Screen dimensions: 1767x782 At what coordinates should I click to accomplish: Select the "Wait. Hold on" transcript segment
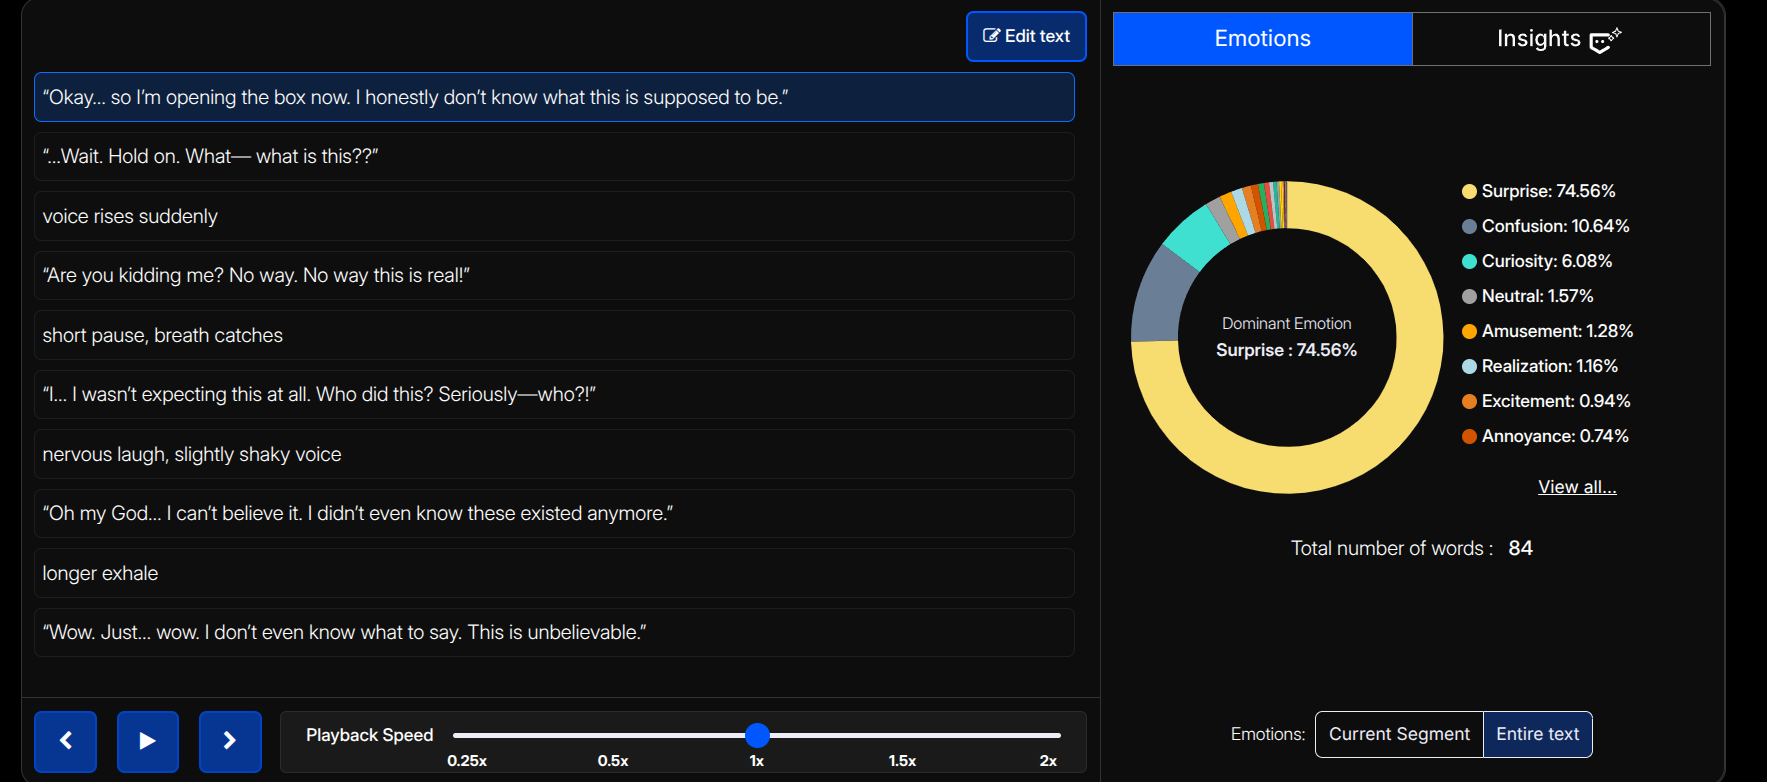[554, 157]
